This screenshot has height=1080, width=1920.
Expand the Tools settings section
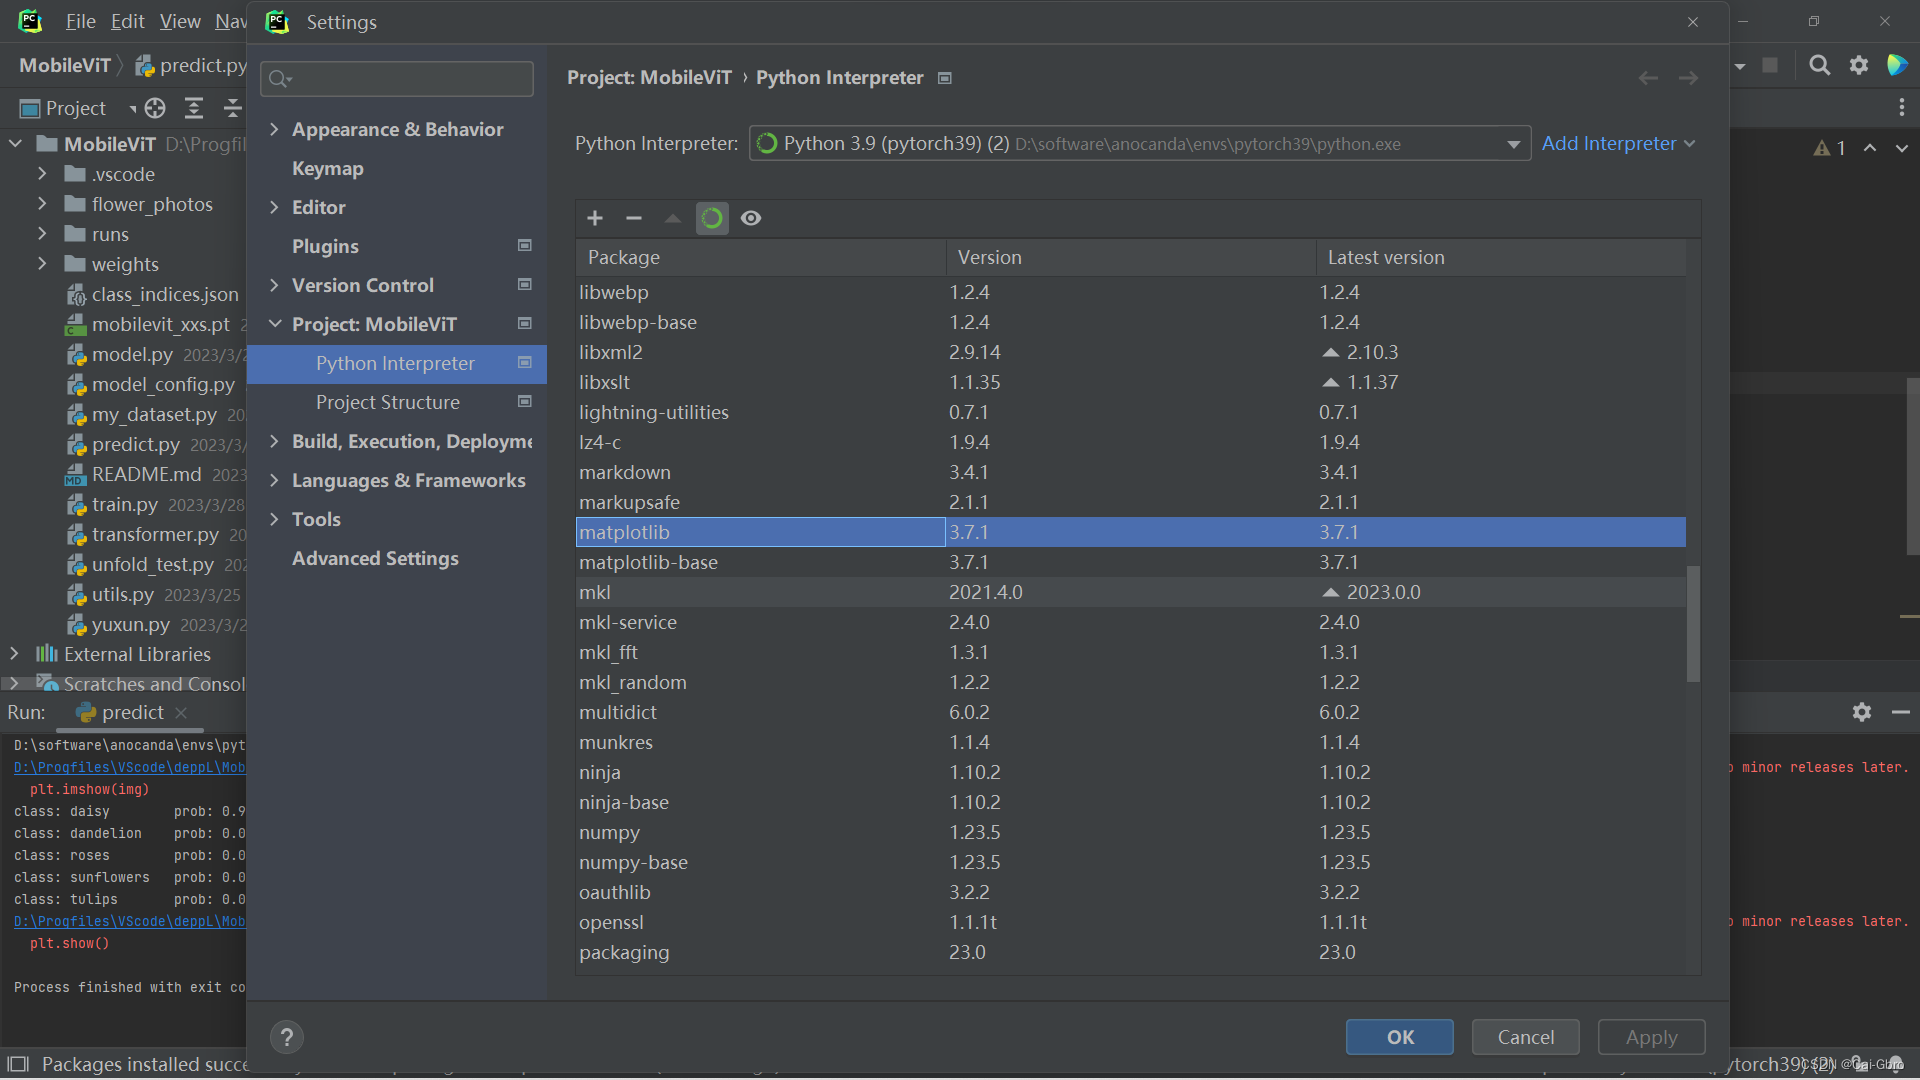(x=274, y=519)
